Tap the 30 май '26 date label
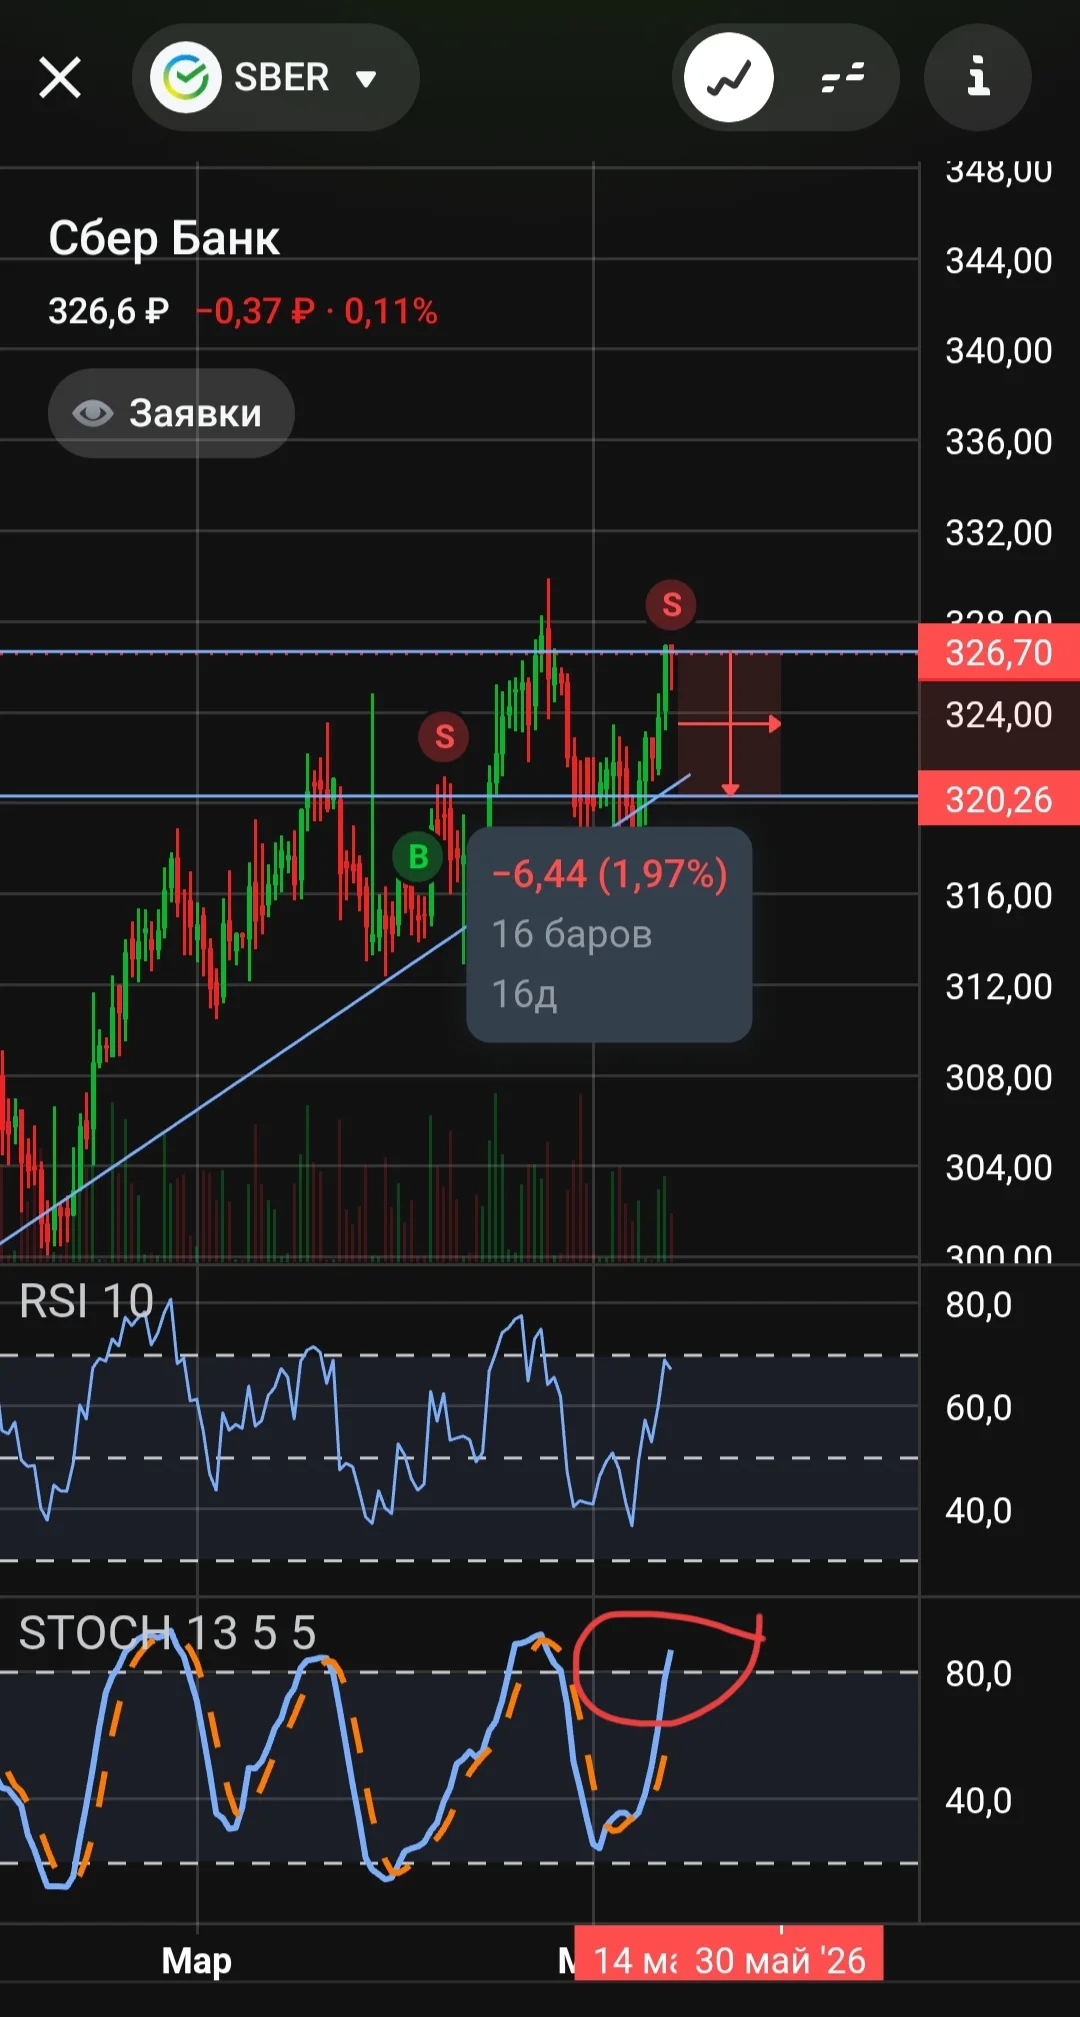Screen dimensions: 1080x2017 pos(780,1960)
